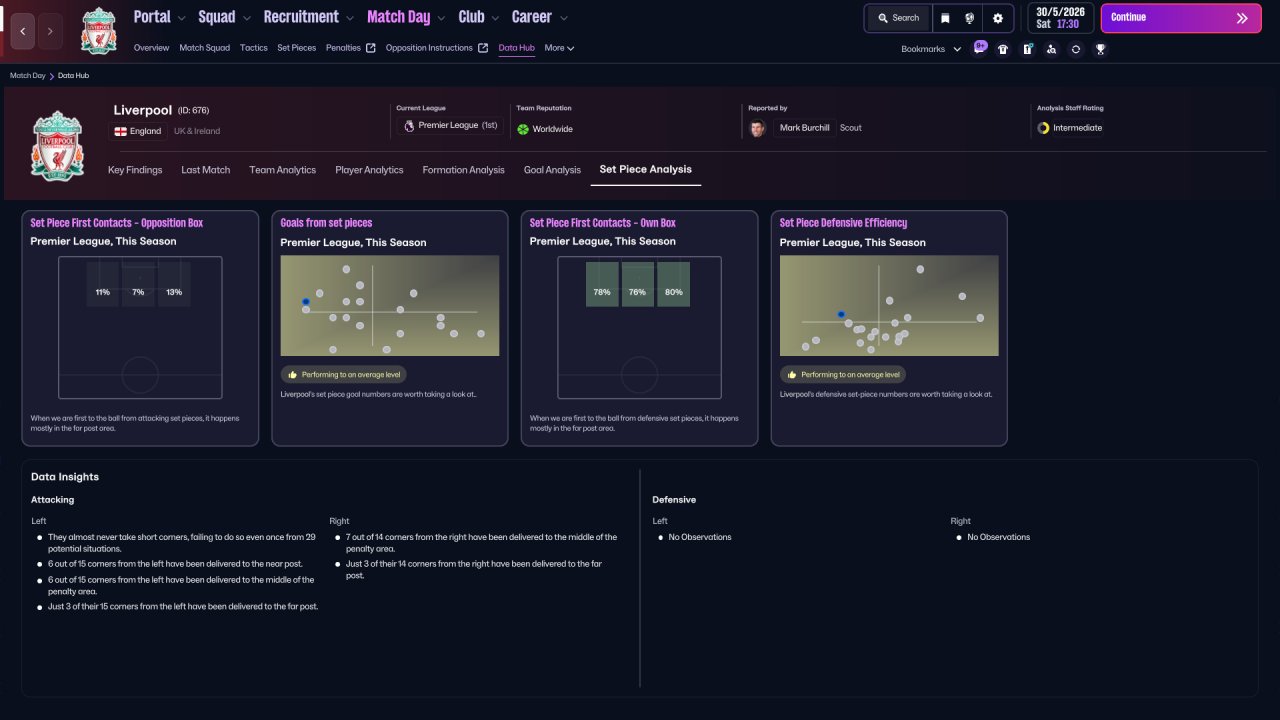This screenshot has width=1280, height=720.
Task: Switch to the Key Findings tab
Action: 135,170
